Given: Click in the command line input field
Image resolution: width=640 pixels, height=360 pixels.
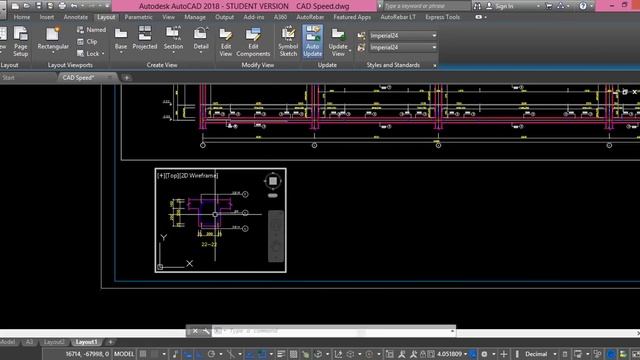Looking at the screenshot, I should (335, 331).
